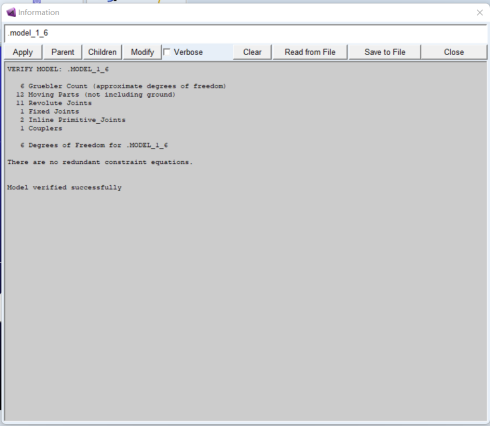Select the 'Gruebler Count' line

(123, 86)
